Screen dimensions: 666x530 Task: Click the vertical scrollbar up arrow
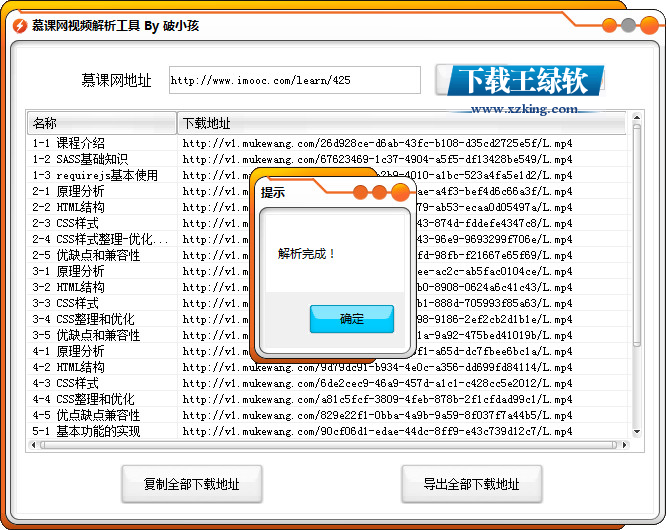coord(636,117)
